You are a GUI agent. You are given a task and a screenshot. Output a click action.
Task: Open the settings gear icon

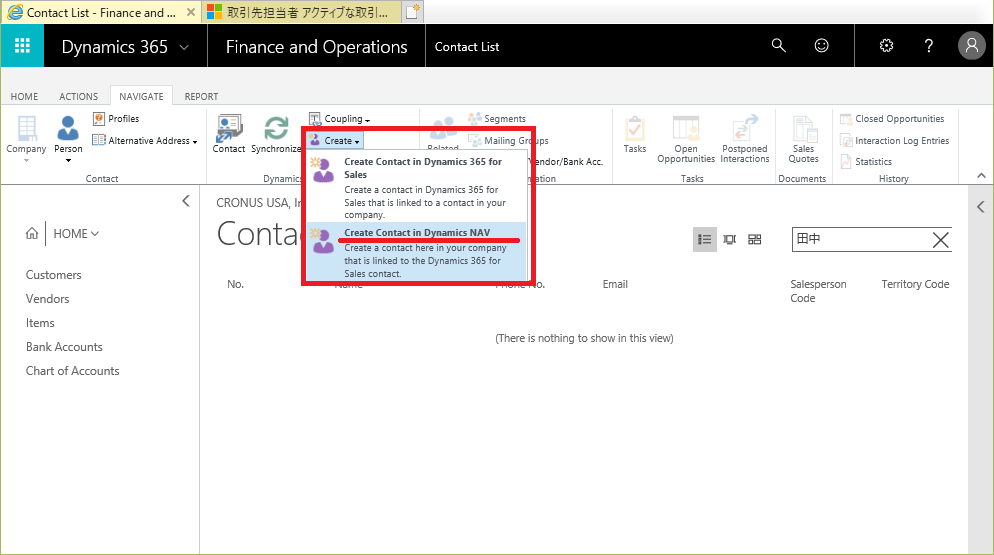click(886, 46)
